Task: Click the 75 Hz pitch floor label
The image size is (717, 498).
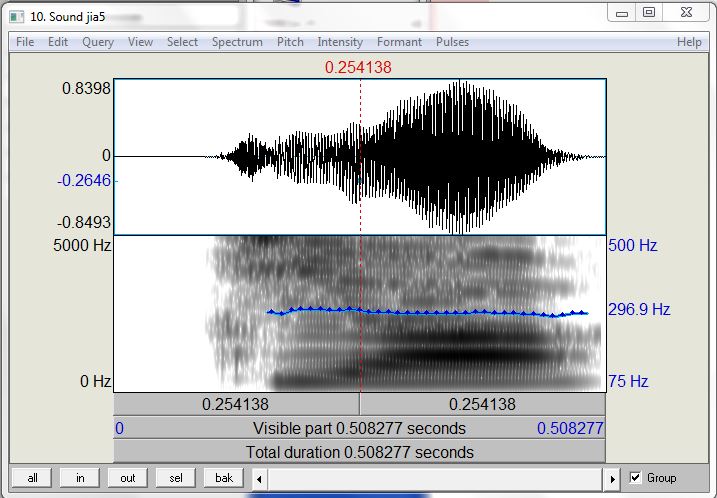Action: (628, 381)
